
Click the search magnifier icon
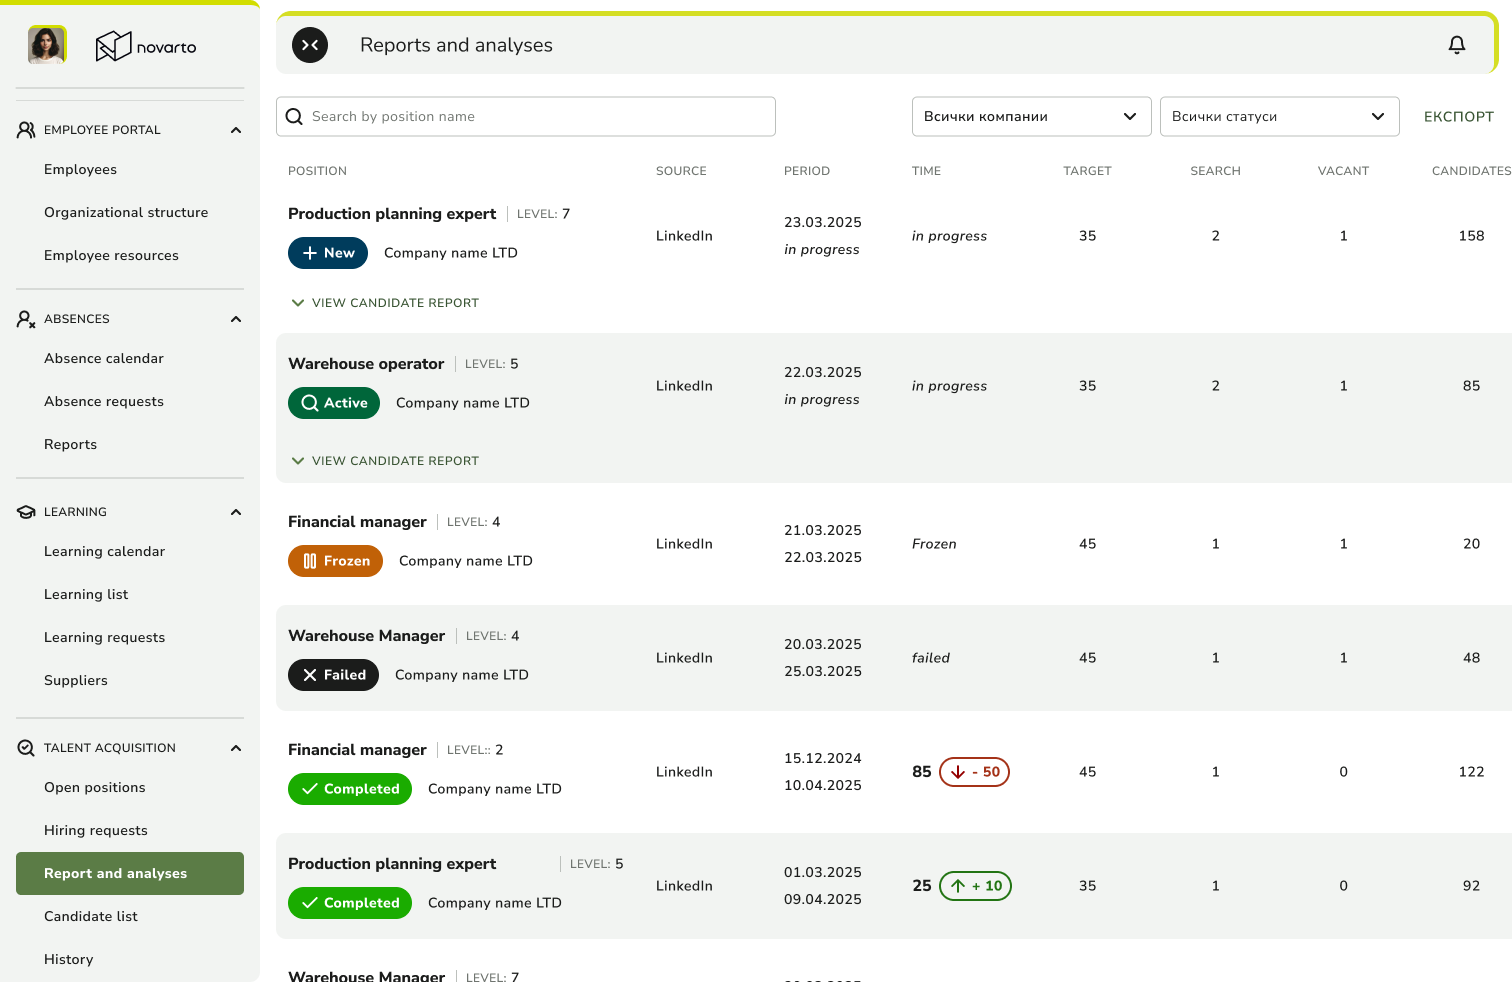coord(294,117)
